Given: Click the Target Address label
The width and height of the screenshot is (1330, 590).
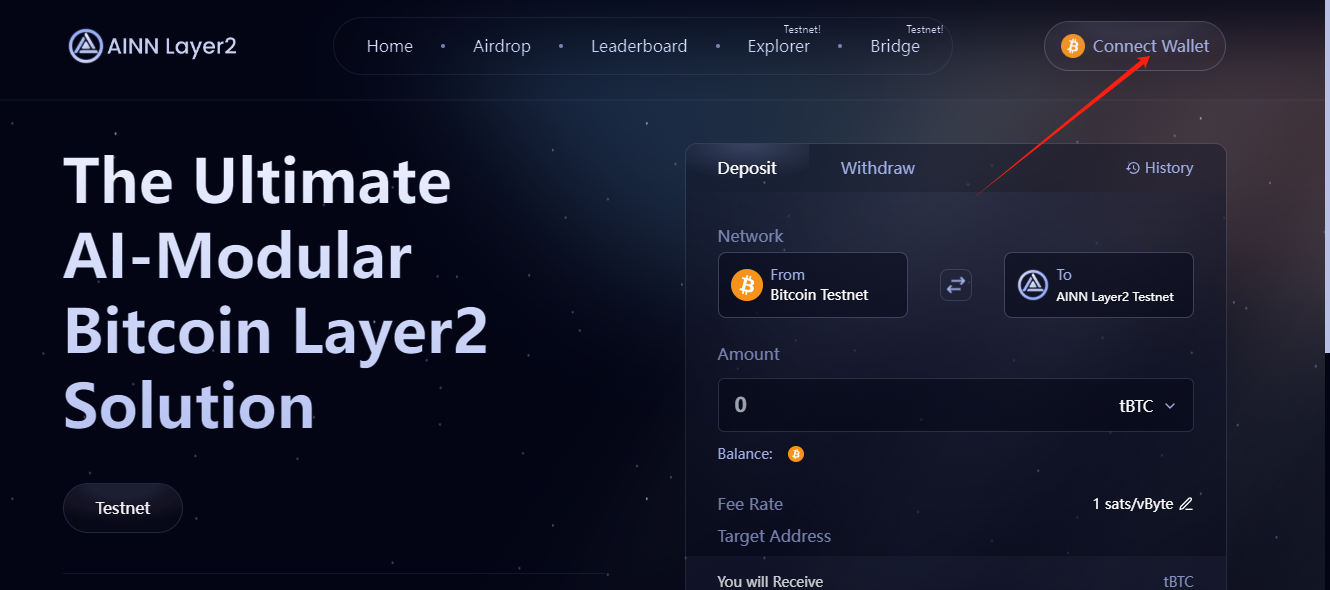Looking at the screenshot, I should tap(774, 536).
